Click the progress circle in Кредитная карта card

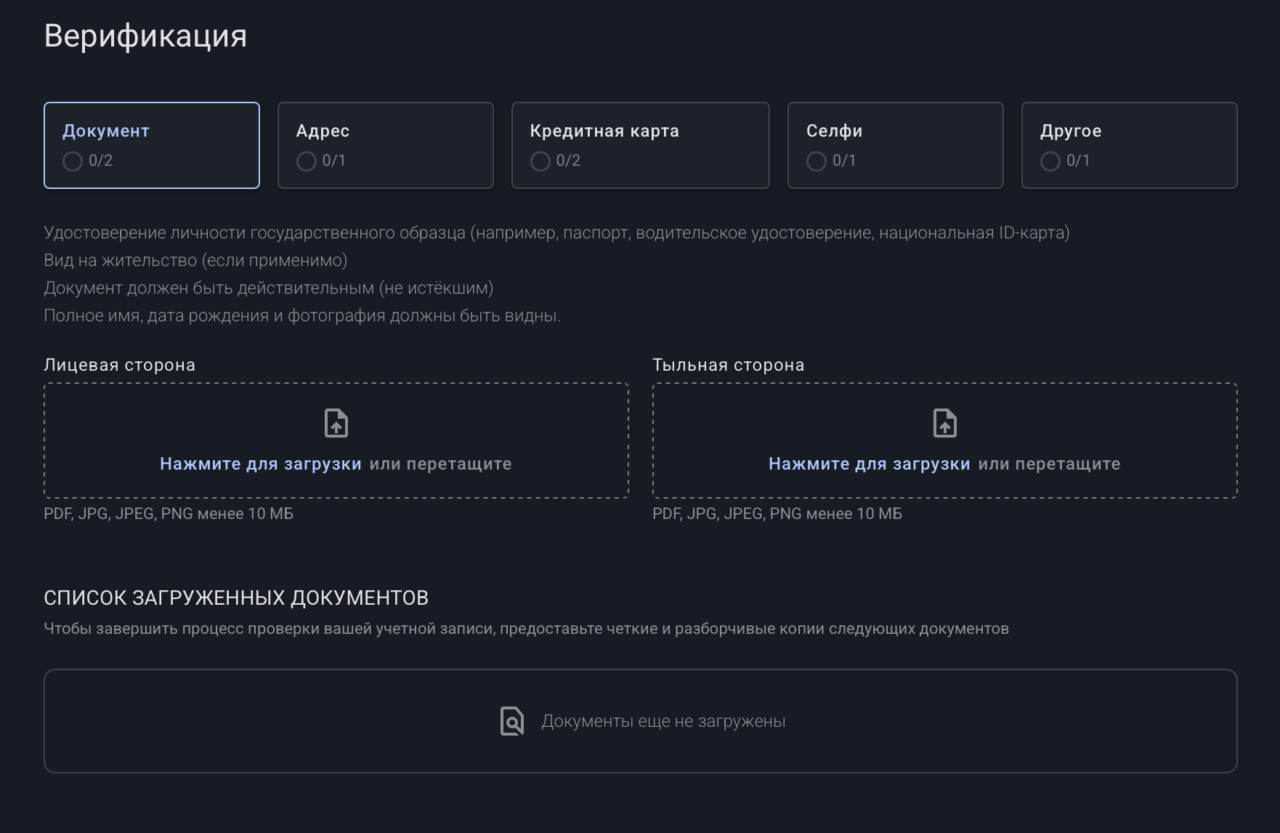point(540,161)
